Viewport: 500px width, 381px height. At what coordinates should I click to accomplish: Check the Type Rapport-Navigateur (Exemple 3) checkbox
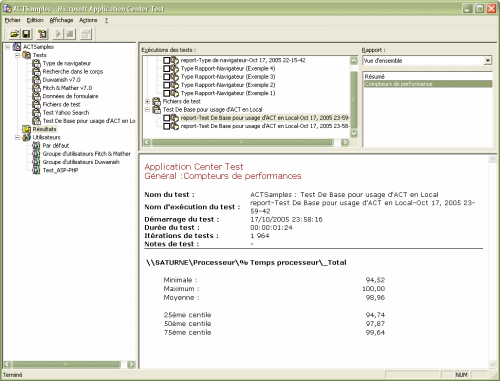[167, 77]
